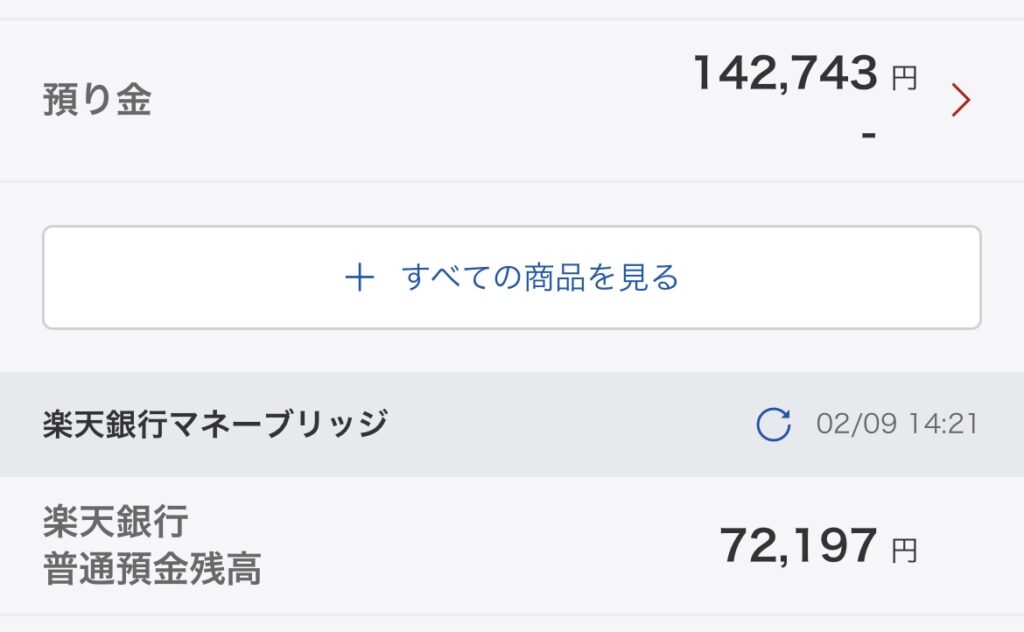Tap the 楽天銀行マネーブリッジ section header
1024x632 pixels.
click(215, 424)
